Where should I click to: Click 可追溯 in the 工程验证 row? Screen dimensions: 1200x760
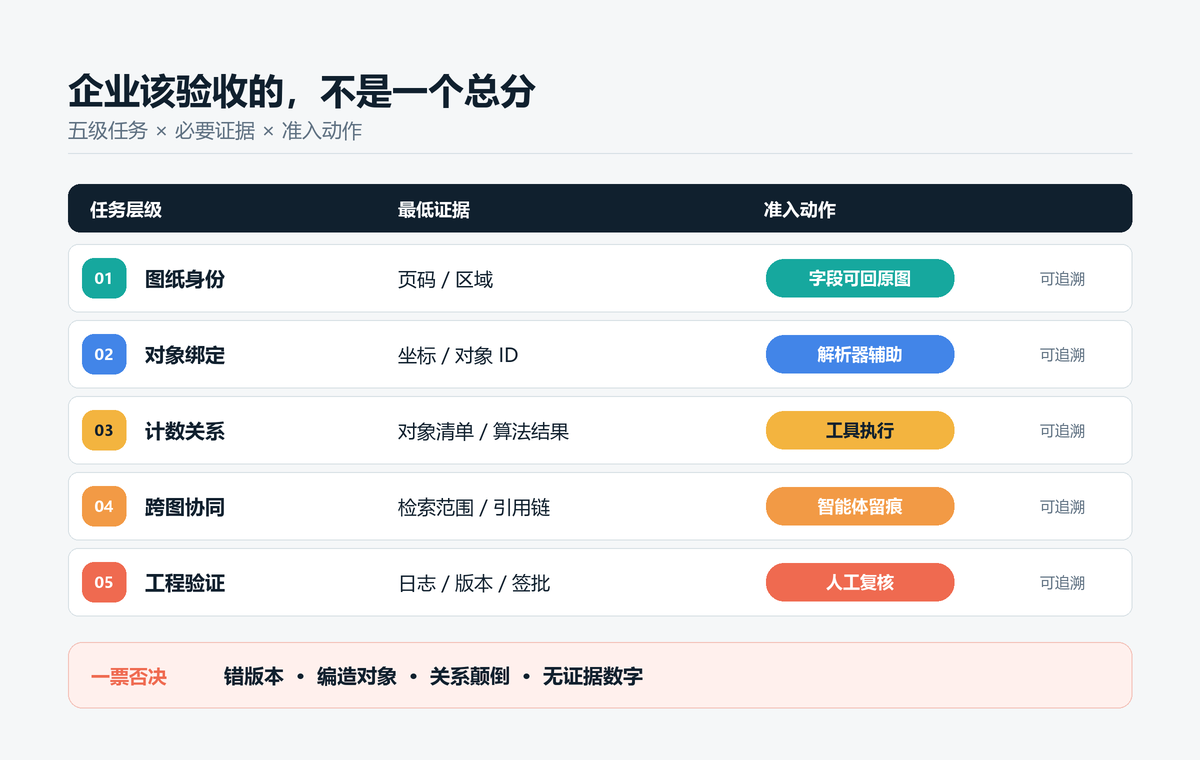click(x=1062, y=583)
